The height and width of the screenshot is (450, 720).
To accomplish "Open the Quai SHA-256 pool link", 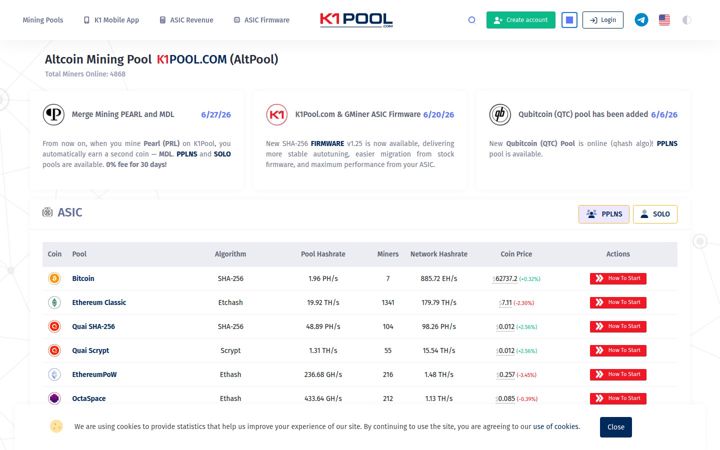I will click(93, 326).
